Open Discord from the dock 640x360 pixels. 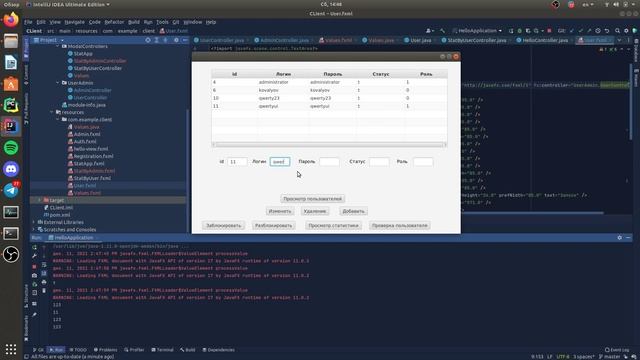coord(11,169)
